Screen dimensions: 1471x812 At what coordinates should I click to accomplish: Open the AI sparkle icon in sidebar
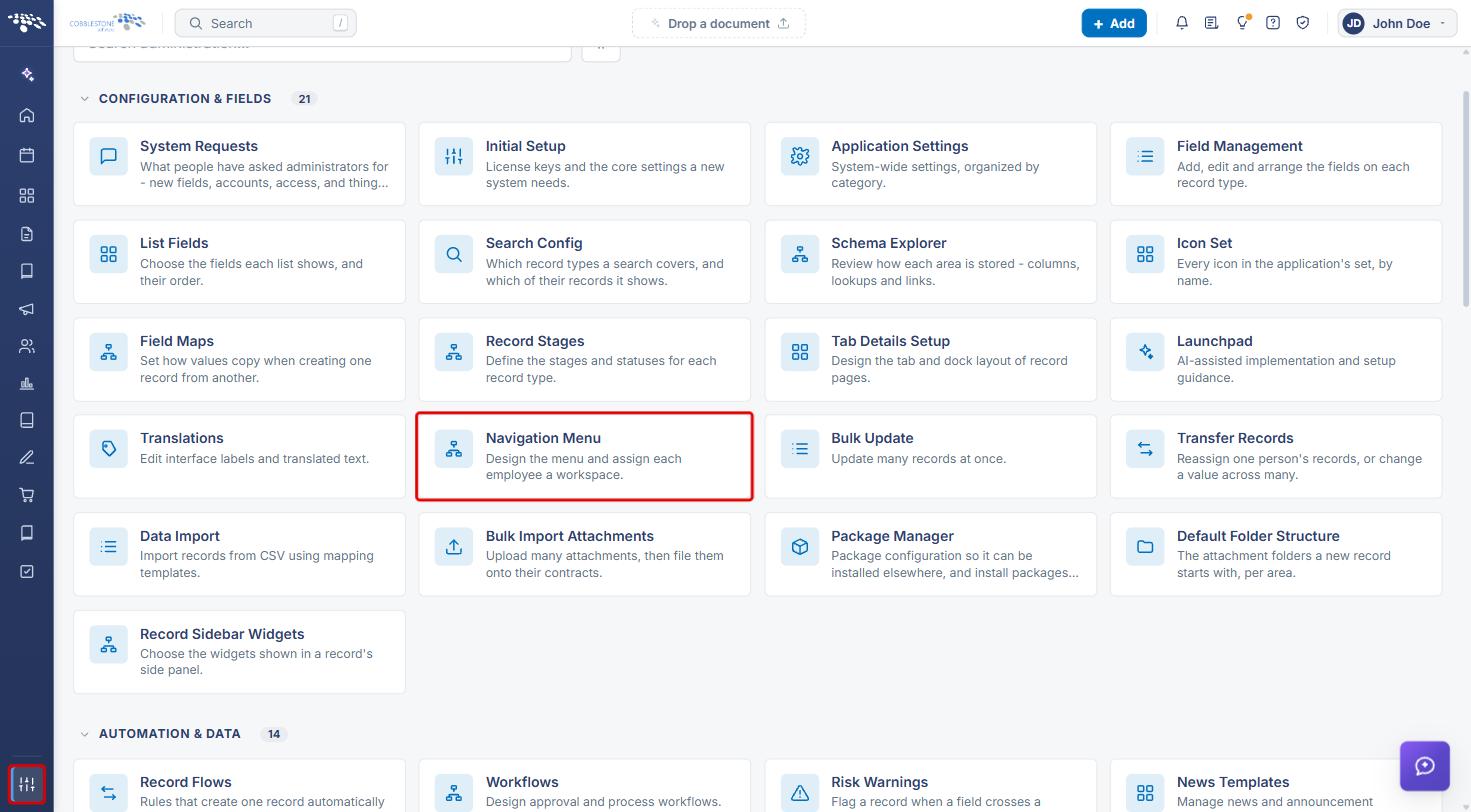click(27, 74)
